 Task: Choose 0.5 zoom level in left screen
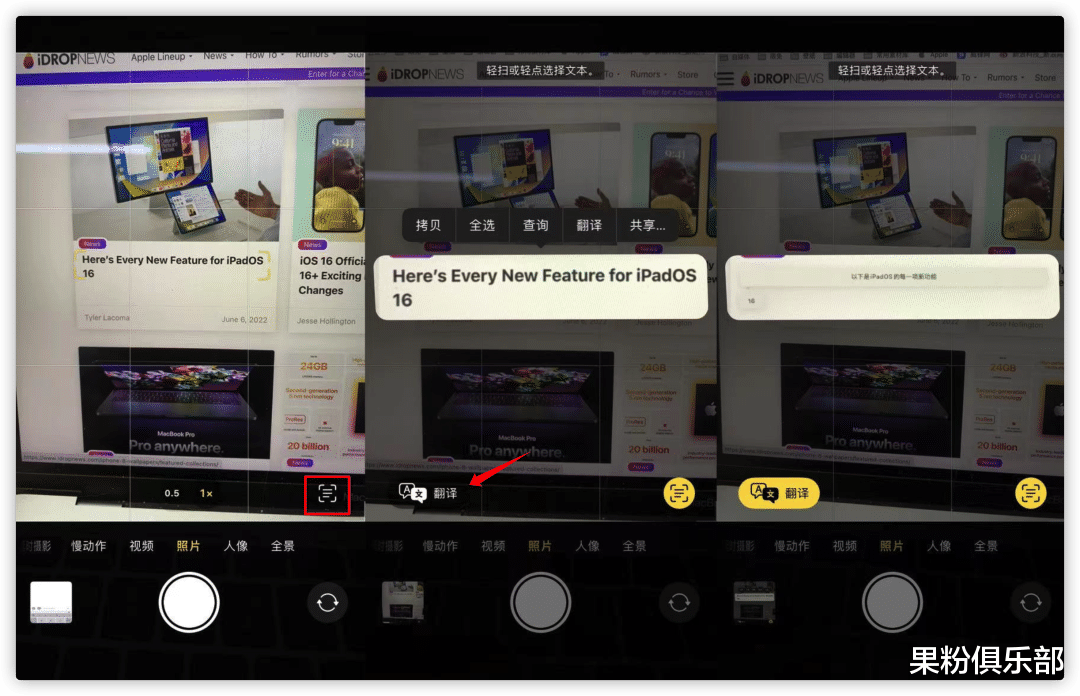tap(172, 493)
